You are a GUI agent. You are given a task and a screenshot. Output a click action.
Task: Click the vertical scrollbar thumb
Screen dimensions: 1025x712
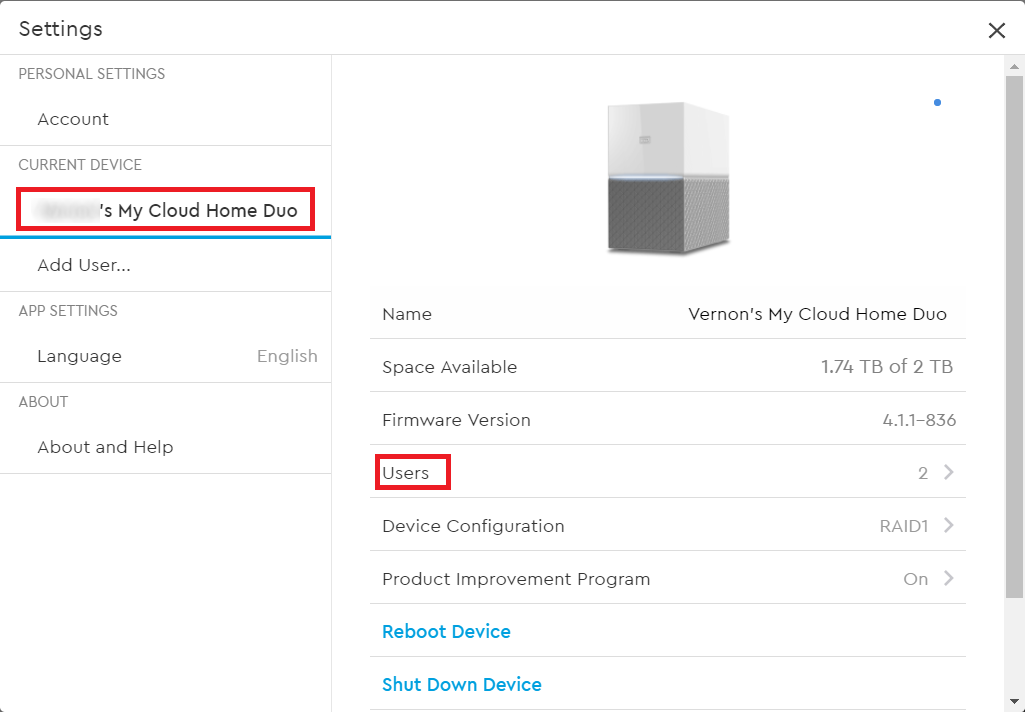[x=1014, y=337]
